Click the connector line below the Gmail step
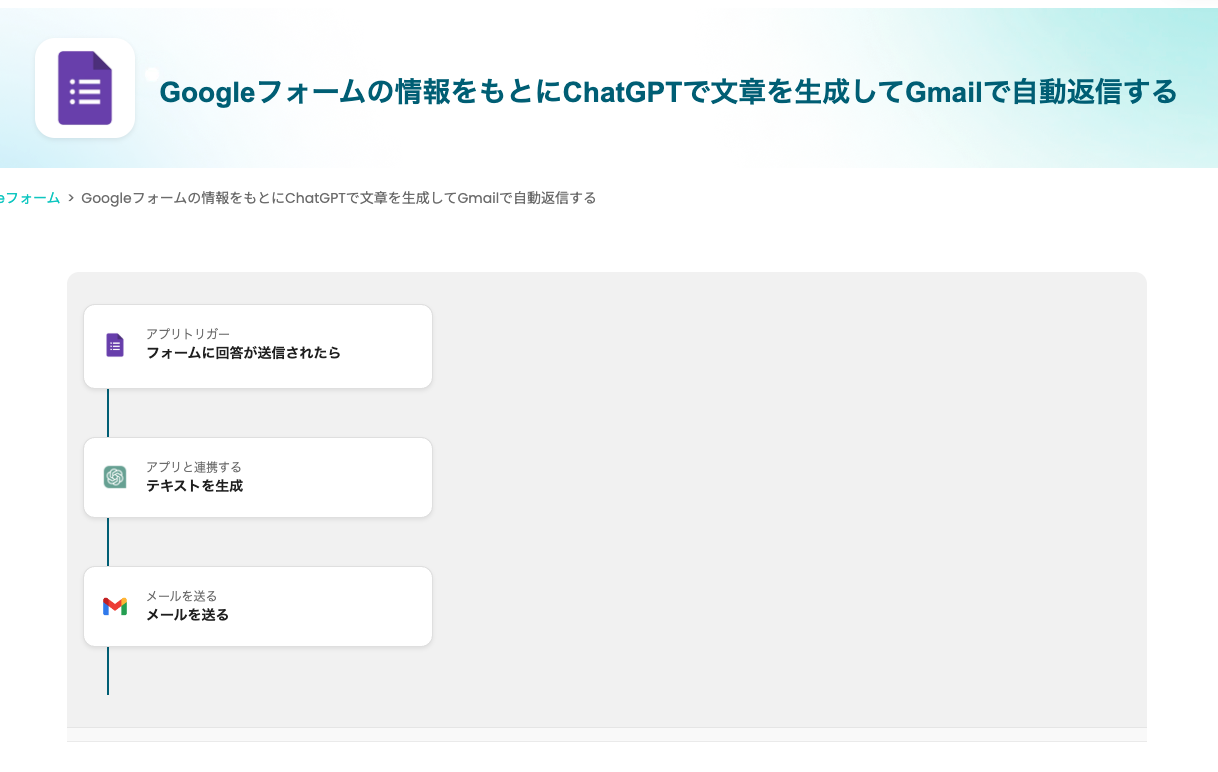This screenshot has height=772, width=1218. pyautogui.click(x=108, y=670)
